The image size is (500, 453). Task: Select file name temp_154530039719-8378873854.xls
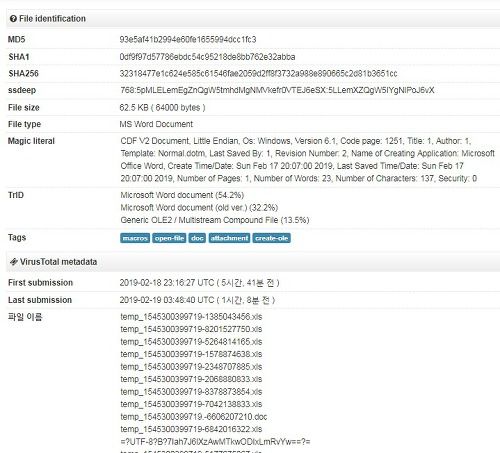point(191,392)
